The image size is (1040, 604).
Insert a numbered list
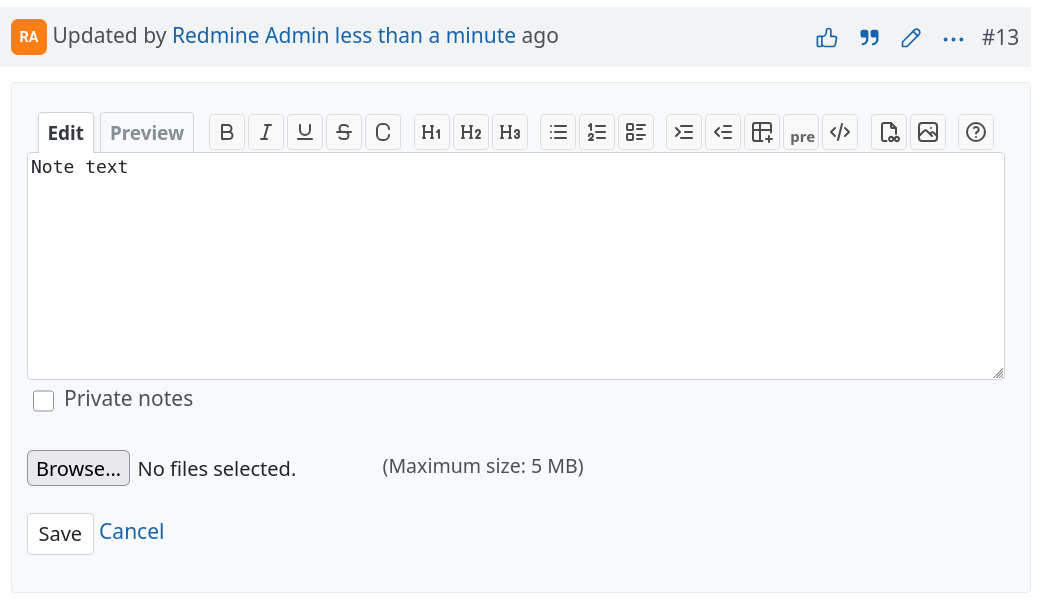pos(597,132)
